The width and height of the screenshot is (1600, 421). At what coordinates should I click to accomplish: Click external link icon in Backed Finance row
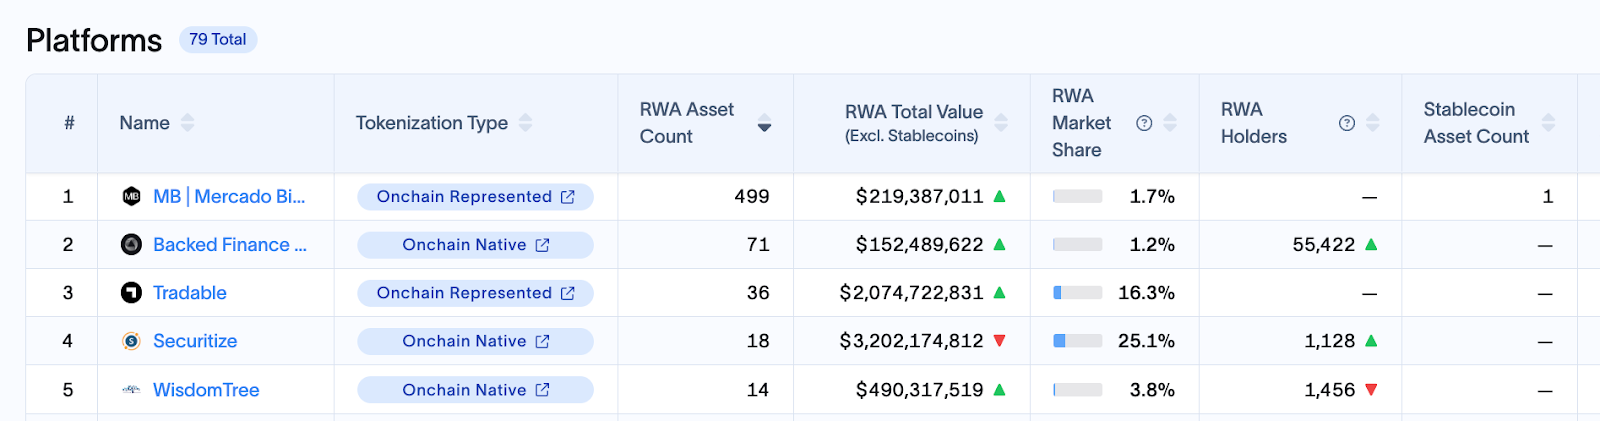point(542,245)
